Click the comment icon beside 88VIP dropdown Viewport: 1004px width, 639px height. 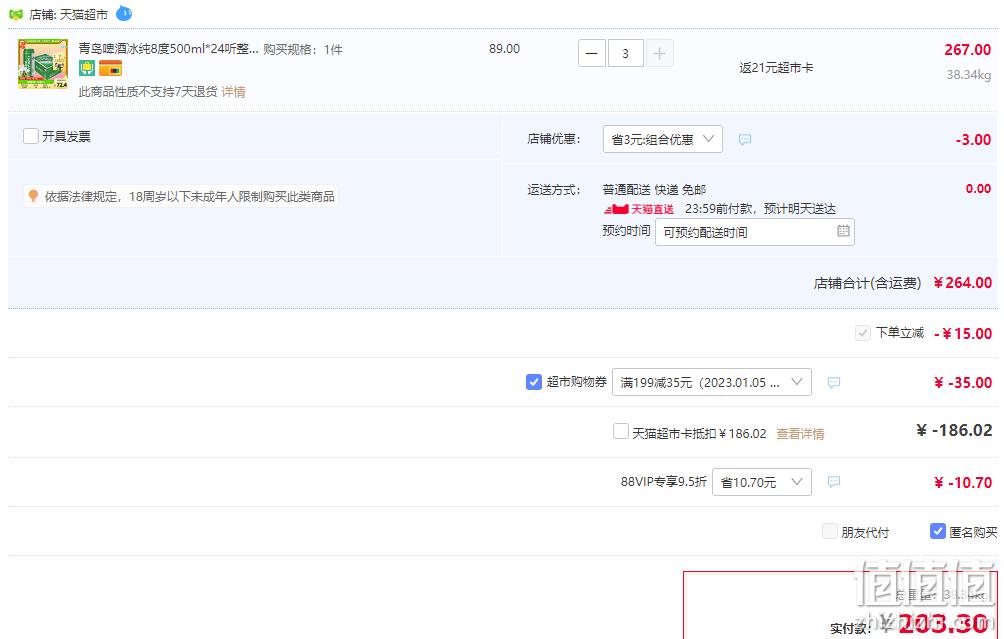834,481
